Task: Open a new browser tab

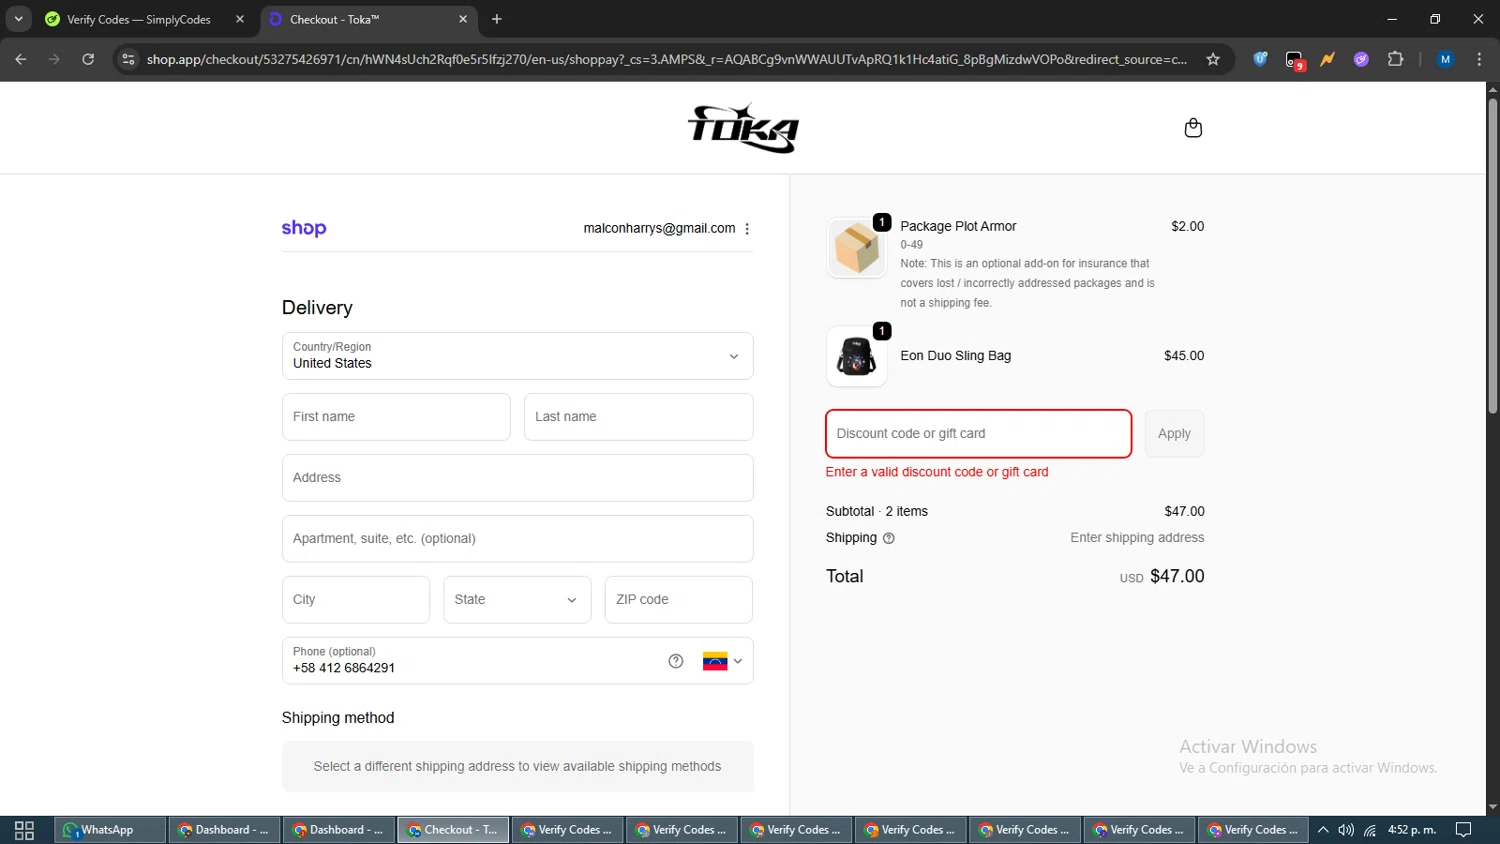Action: click(x=497, y=19)
